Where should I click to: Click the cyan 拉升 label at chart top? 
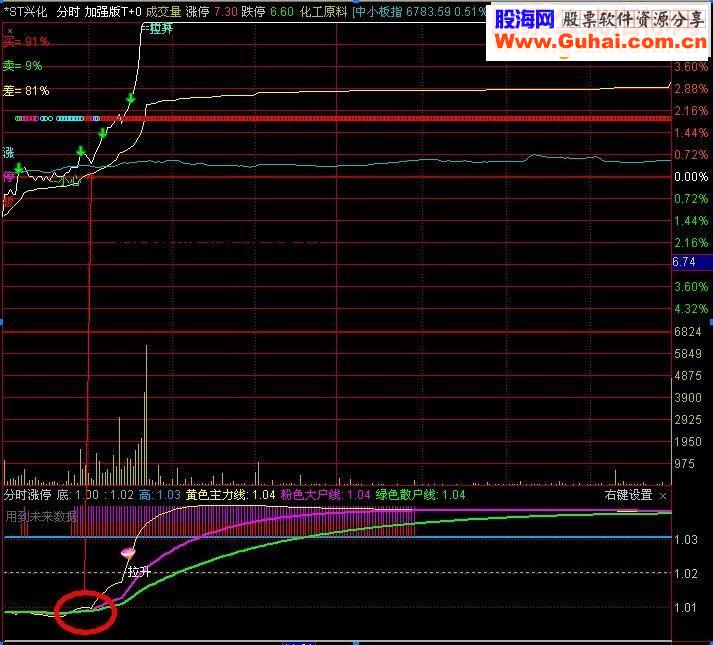point(161,29)
